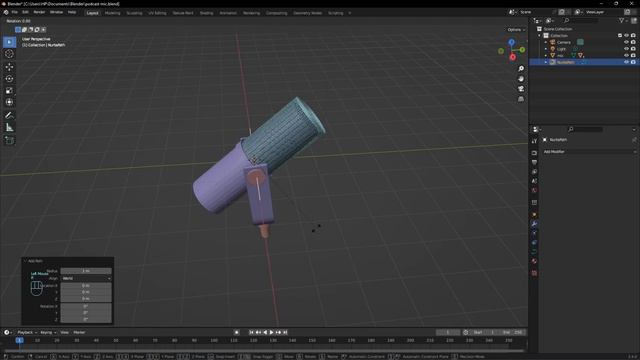Jump to the timeline start frame

click(x=251, y=332)
